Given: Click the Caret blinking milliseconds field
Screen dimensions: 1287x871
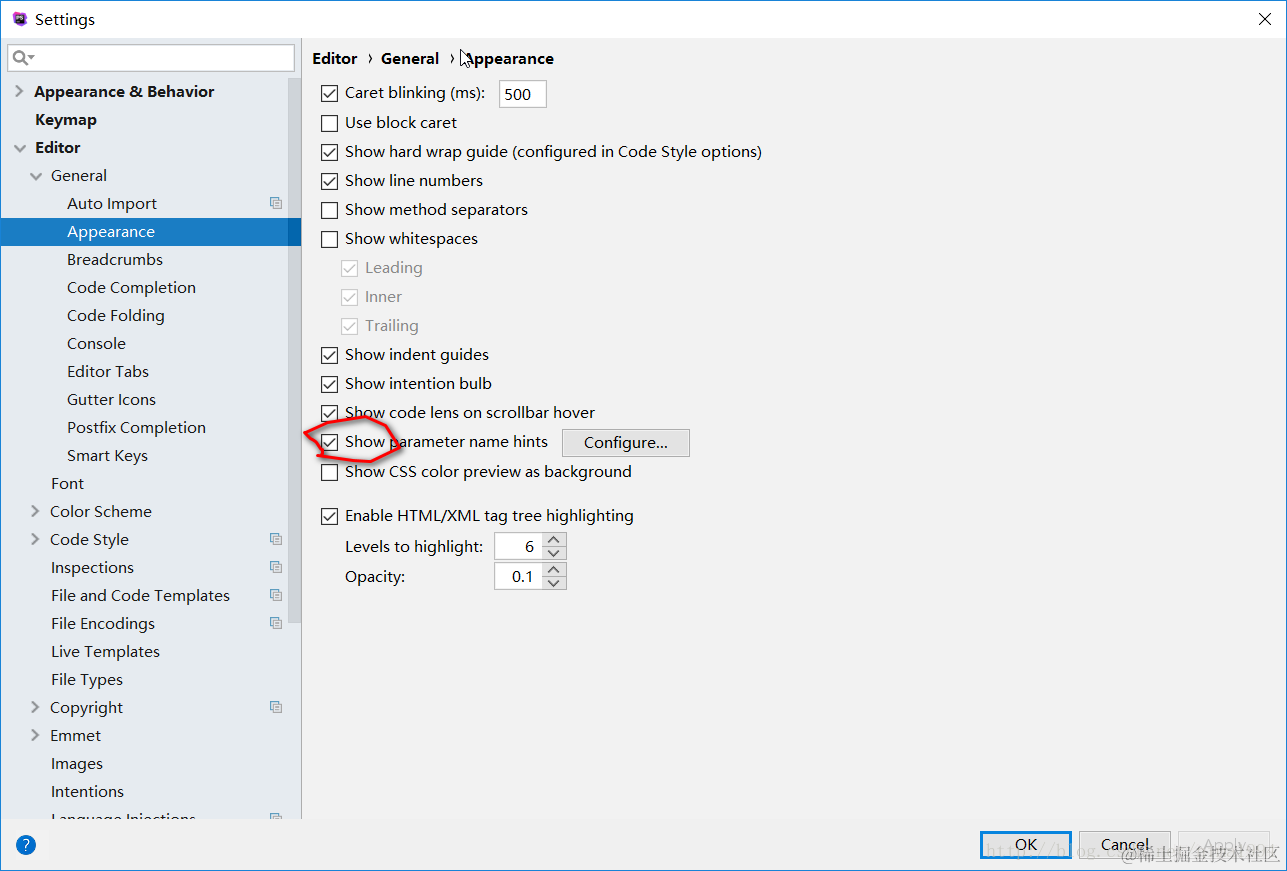Looking at the screenshot, I should click(523, 94).
